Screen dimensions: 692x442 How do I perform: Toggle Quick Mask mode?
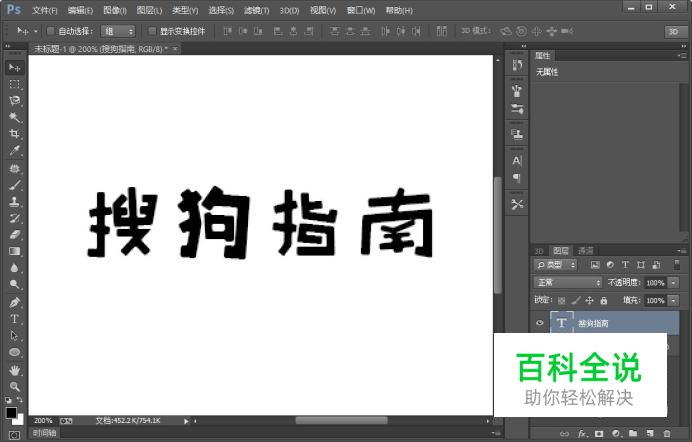point(14,436)
